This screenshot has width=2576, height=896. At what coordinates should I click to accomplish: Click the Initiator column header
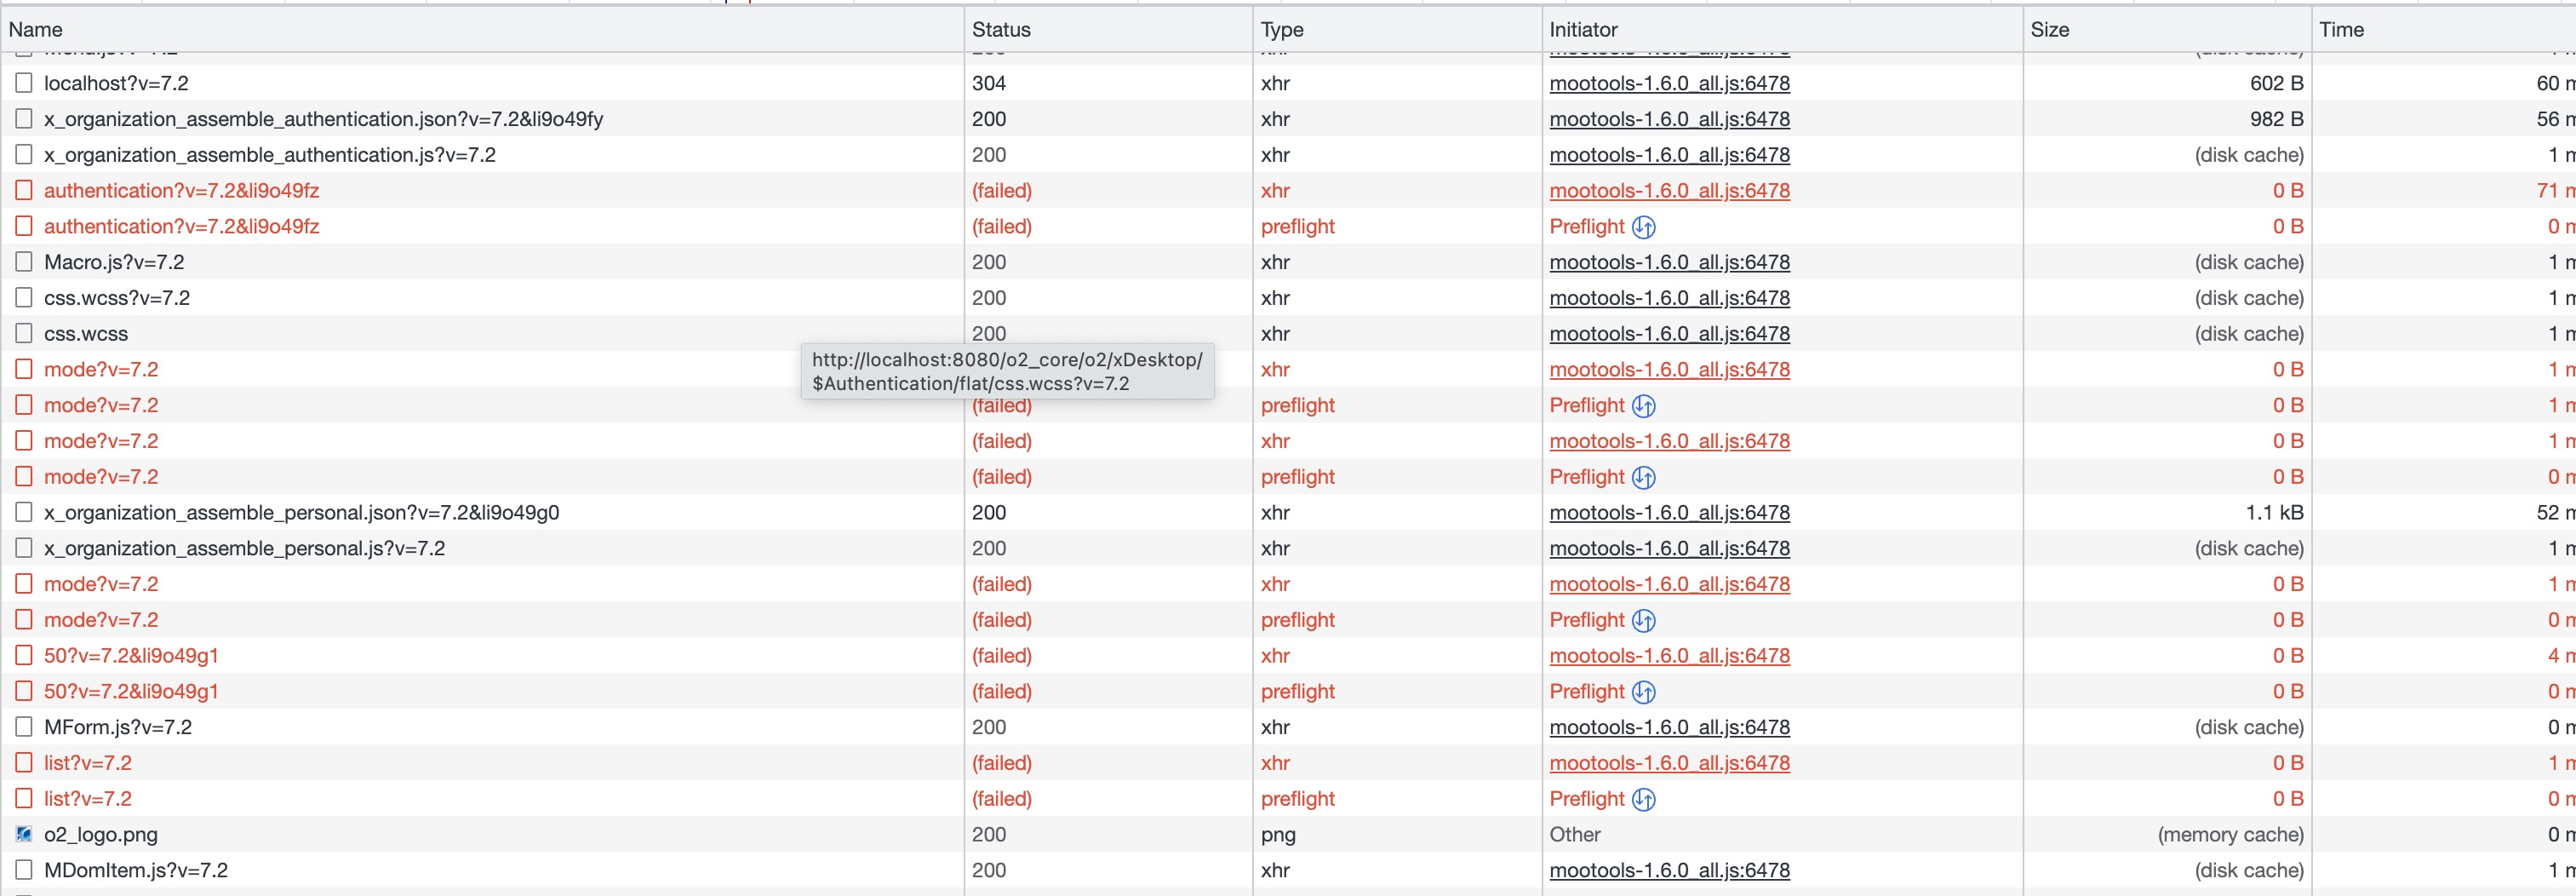(x=1583, y=30)
